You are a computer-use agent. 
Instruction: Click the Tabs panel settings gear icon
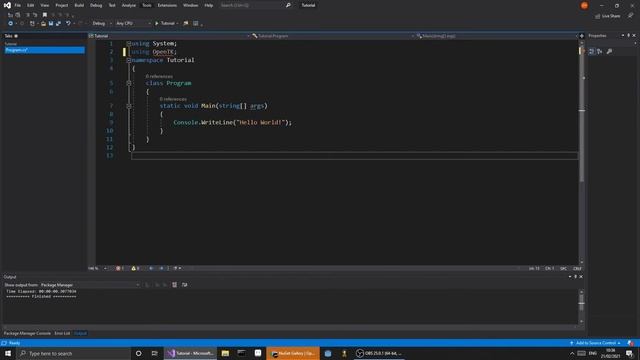16,36
